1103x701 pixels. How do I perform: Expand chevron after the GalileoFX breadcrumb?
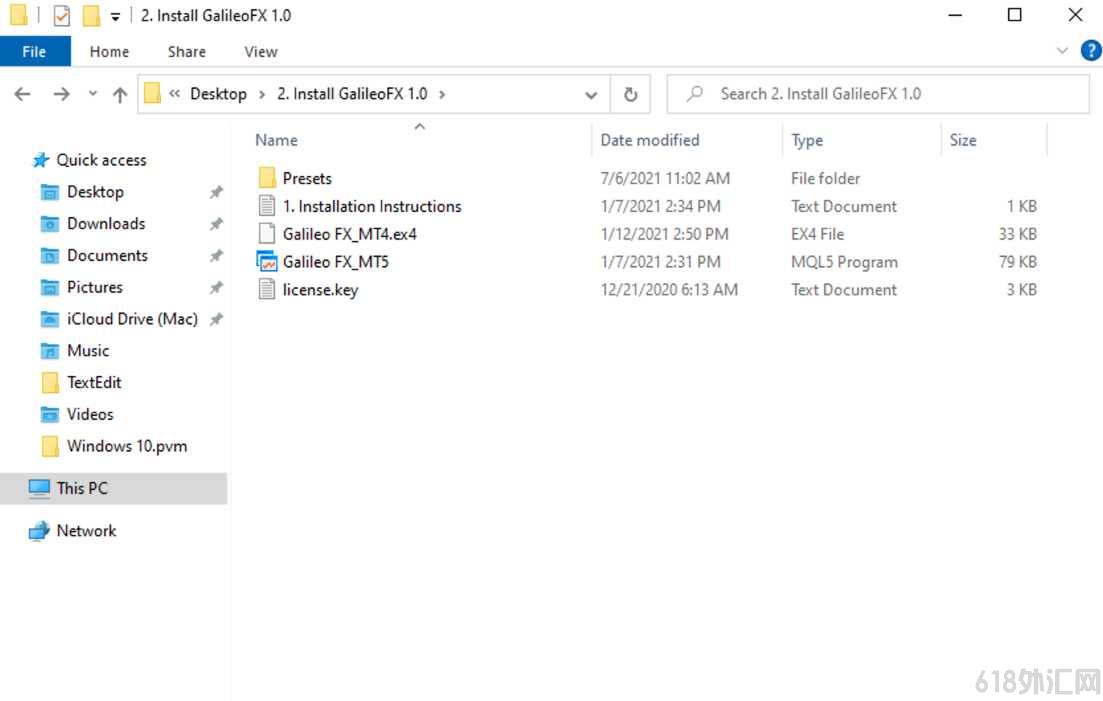pos(442,94)
